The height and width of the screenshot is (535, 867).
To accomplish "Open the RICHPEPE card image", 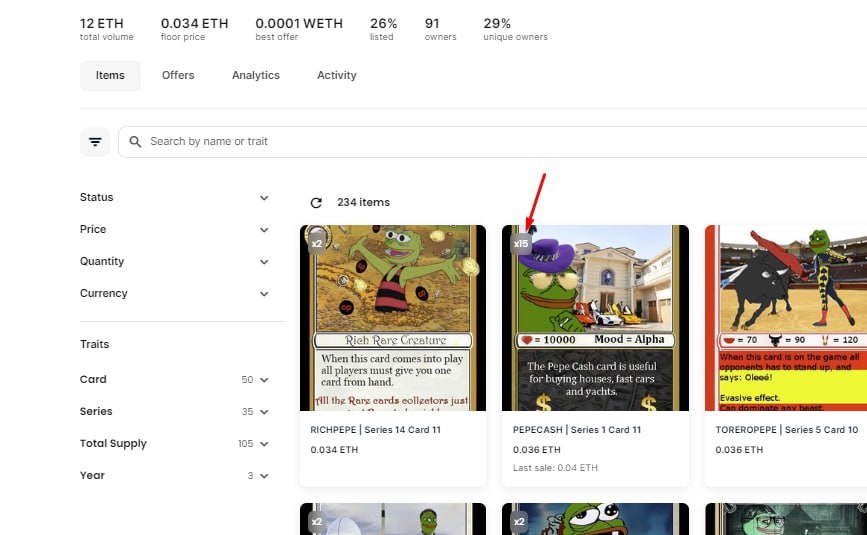I will 393,318.
